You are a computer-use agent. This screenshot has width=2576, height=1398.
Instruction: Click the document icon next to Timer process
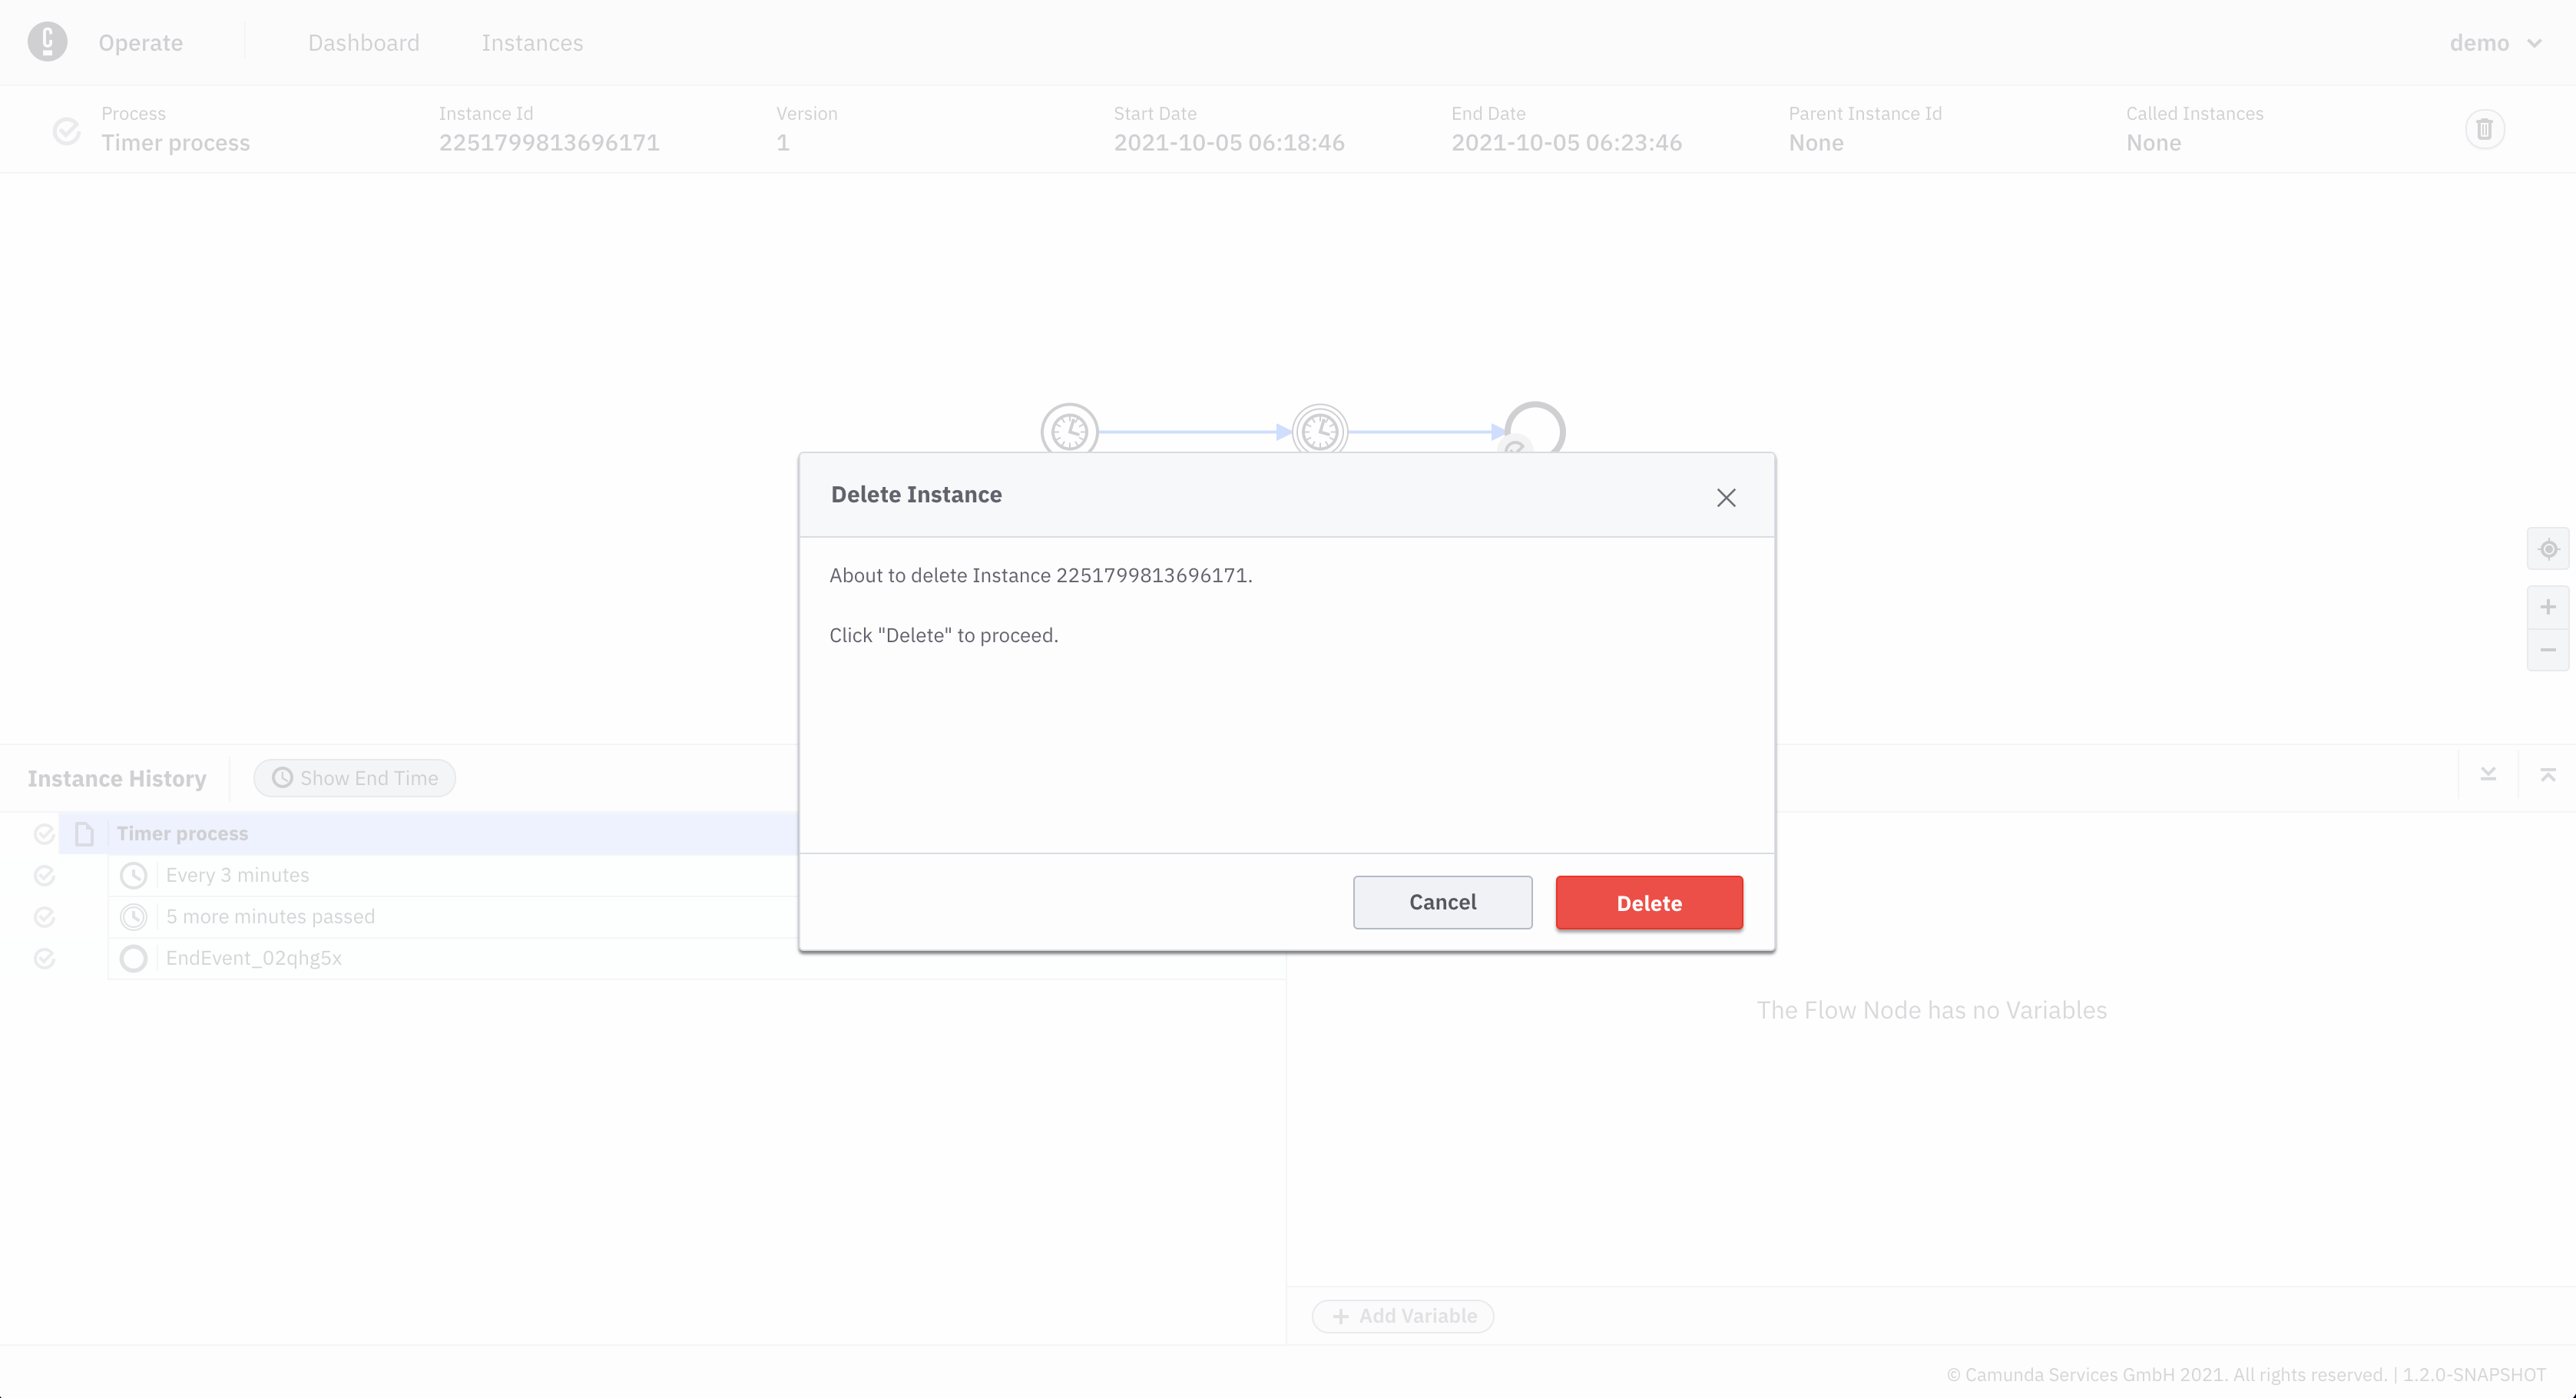point(84,833)
